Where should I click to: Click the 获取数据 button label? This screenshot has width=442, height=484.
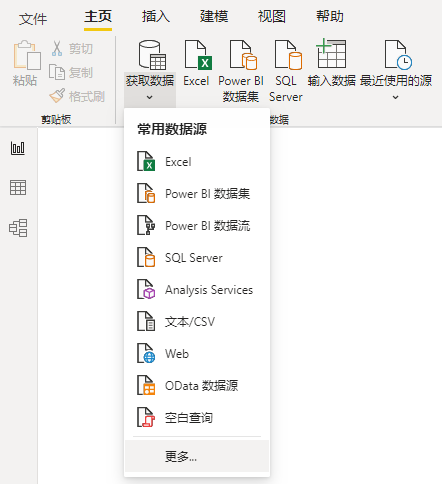[150, 80]
